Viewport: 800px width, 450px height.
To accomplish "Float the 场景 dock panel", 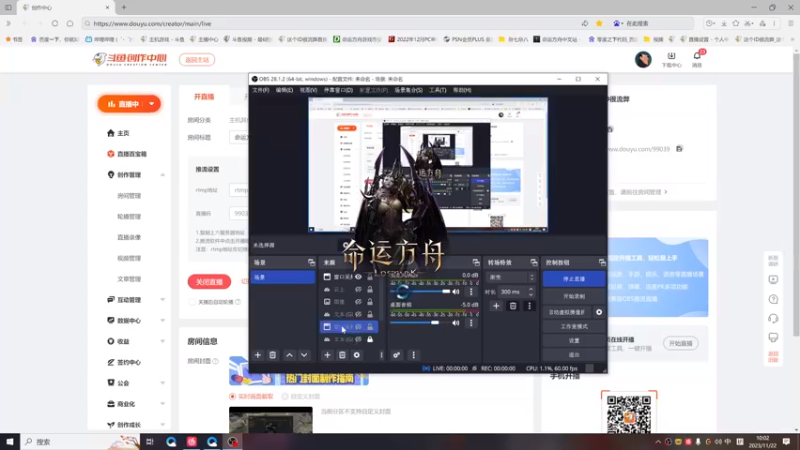I will (311, 262).
